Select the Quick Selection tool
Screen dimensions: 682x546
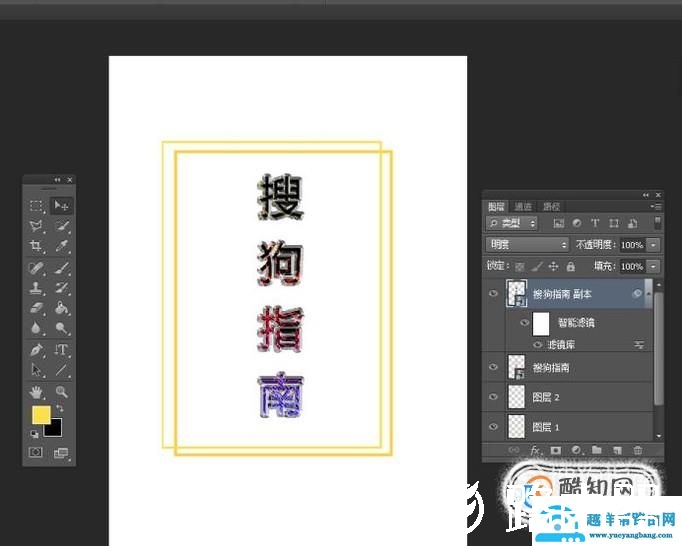pyautogui.click(x=62, y=226)
